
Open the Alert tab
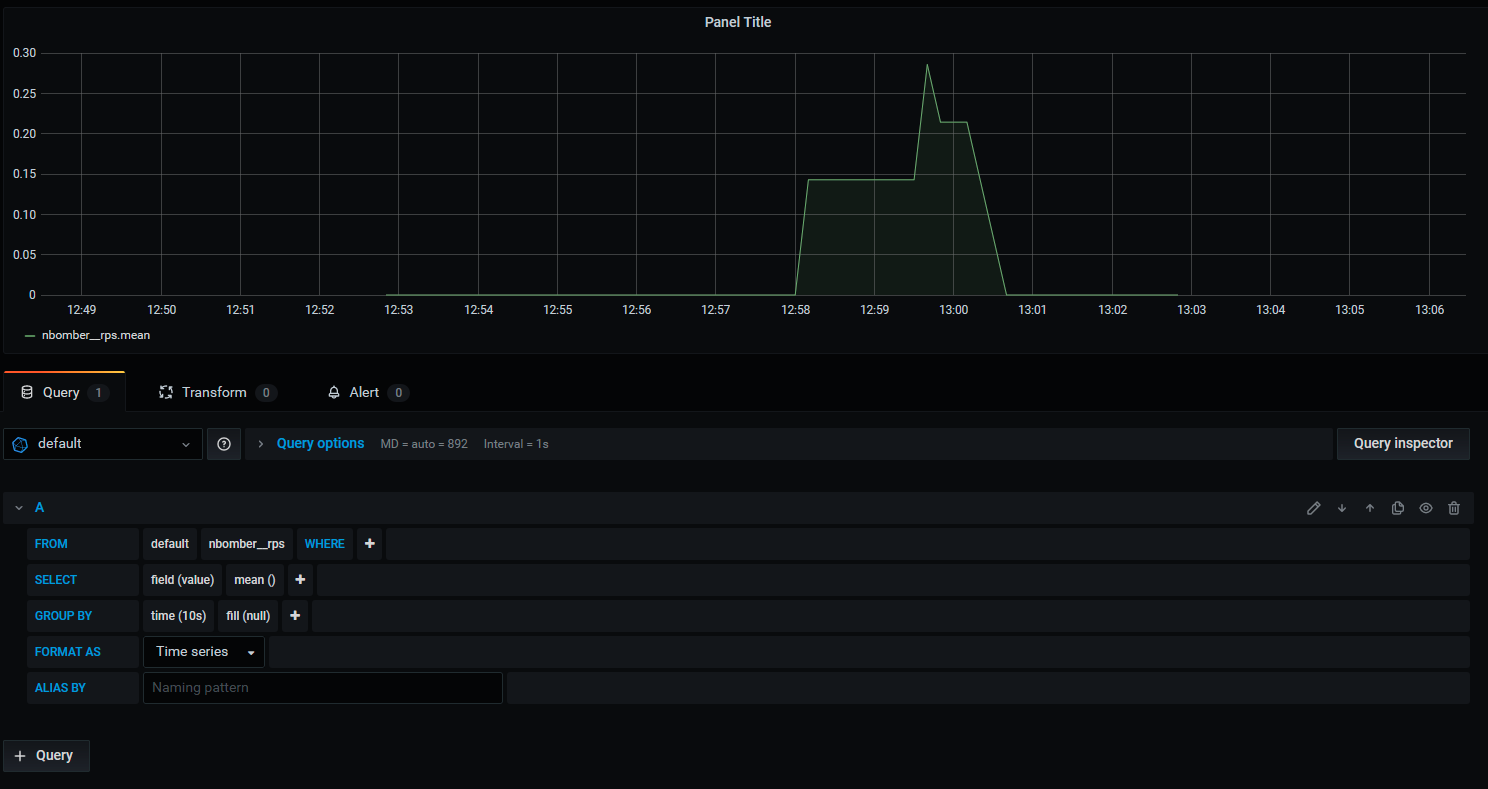coord(363,392)
